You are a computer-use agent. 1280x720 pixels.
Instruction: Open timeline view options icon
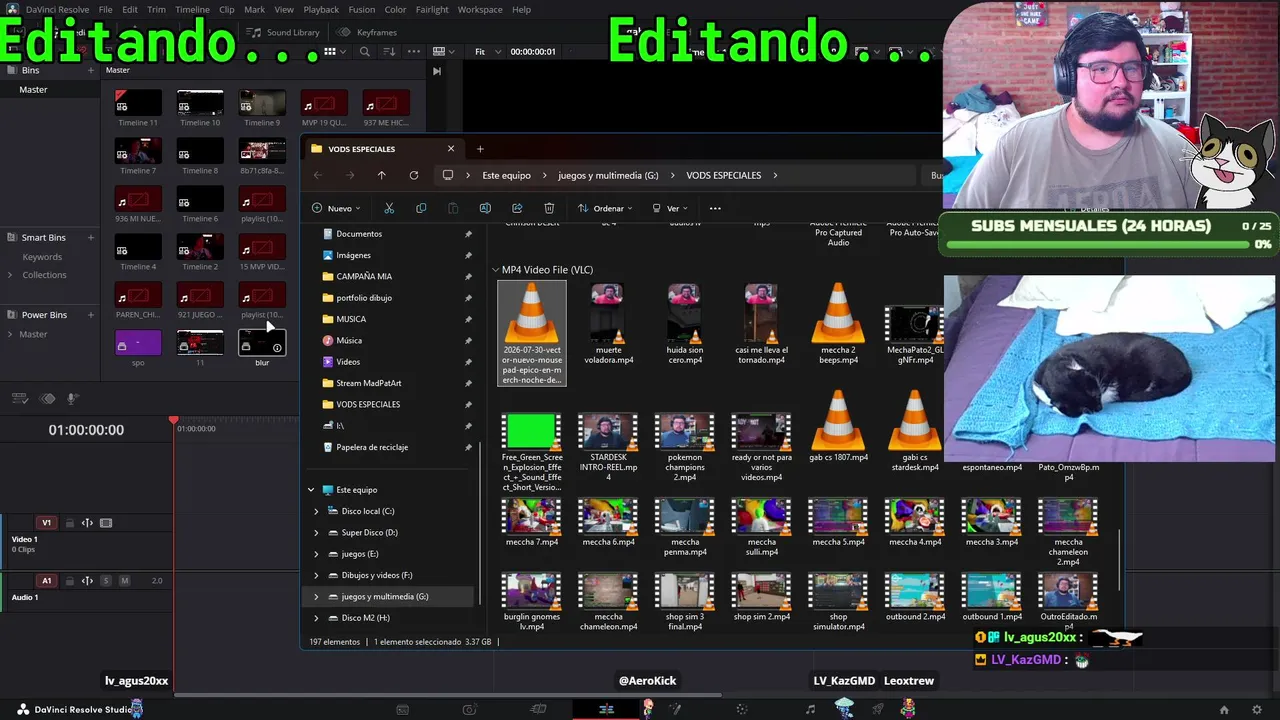pyautogui.click(x=19, y=398)
